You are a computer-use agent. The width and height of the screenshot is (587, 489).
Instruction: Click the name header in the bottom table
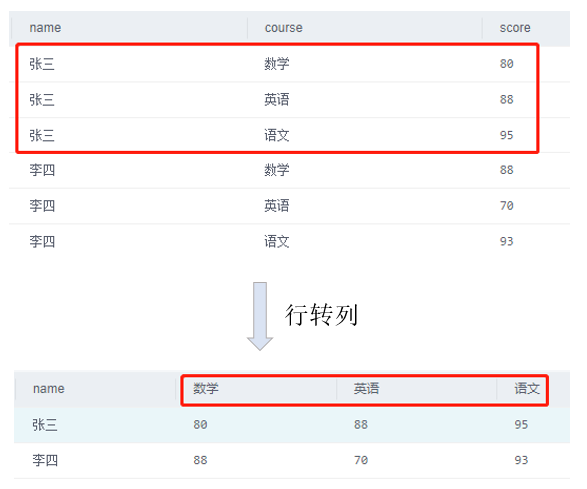49,389
